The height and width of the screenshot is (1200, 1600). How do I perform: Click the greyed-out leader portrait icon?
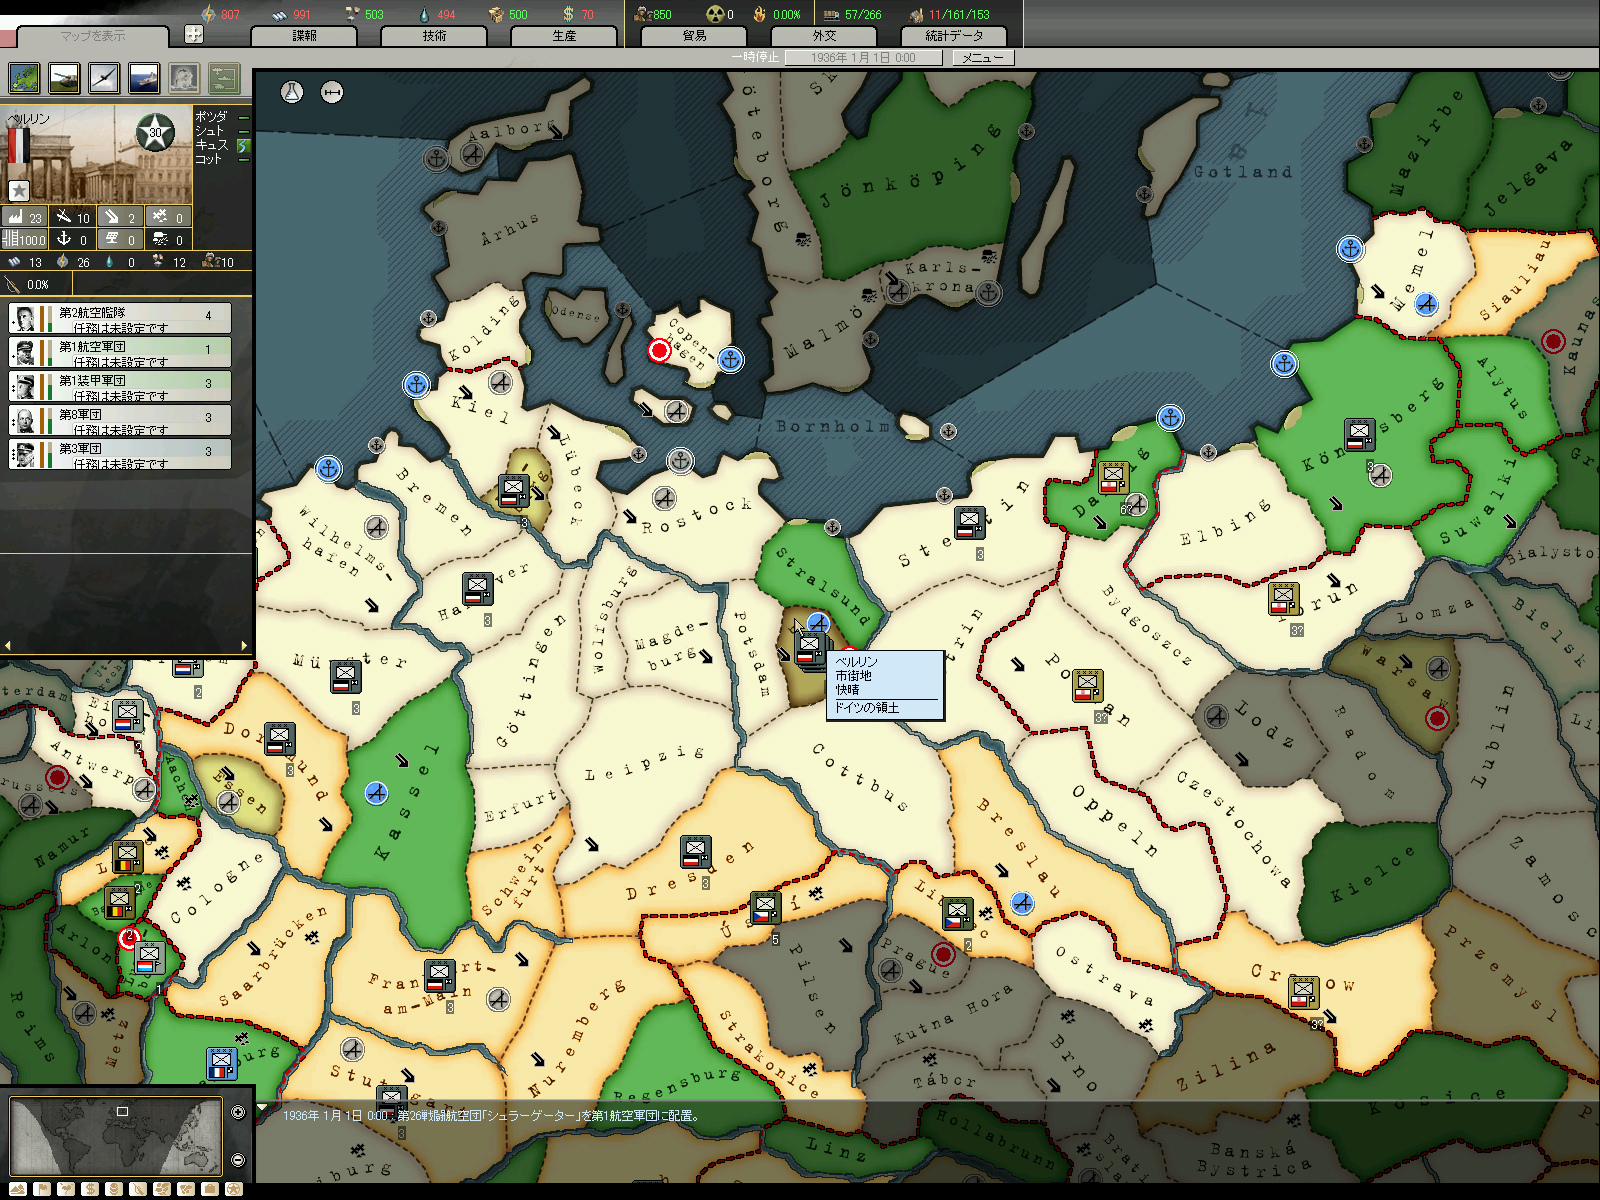pos(184,77)
